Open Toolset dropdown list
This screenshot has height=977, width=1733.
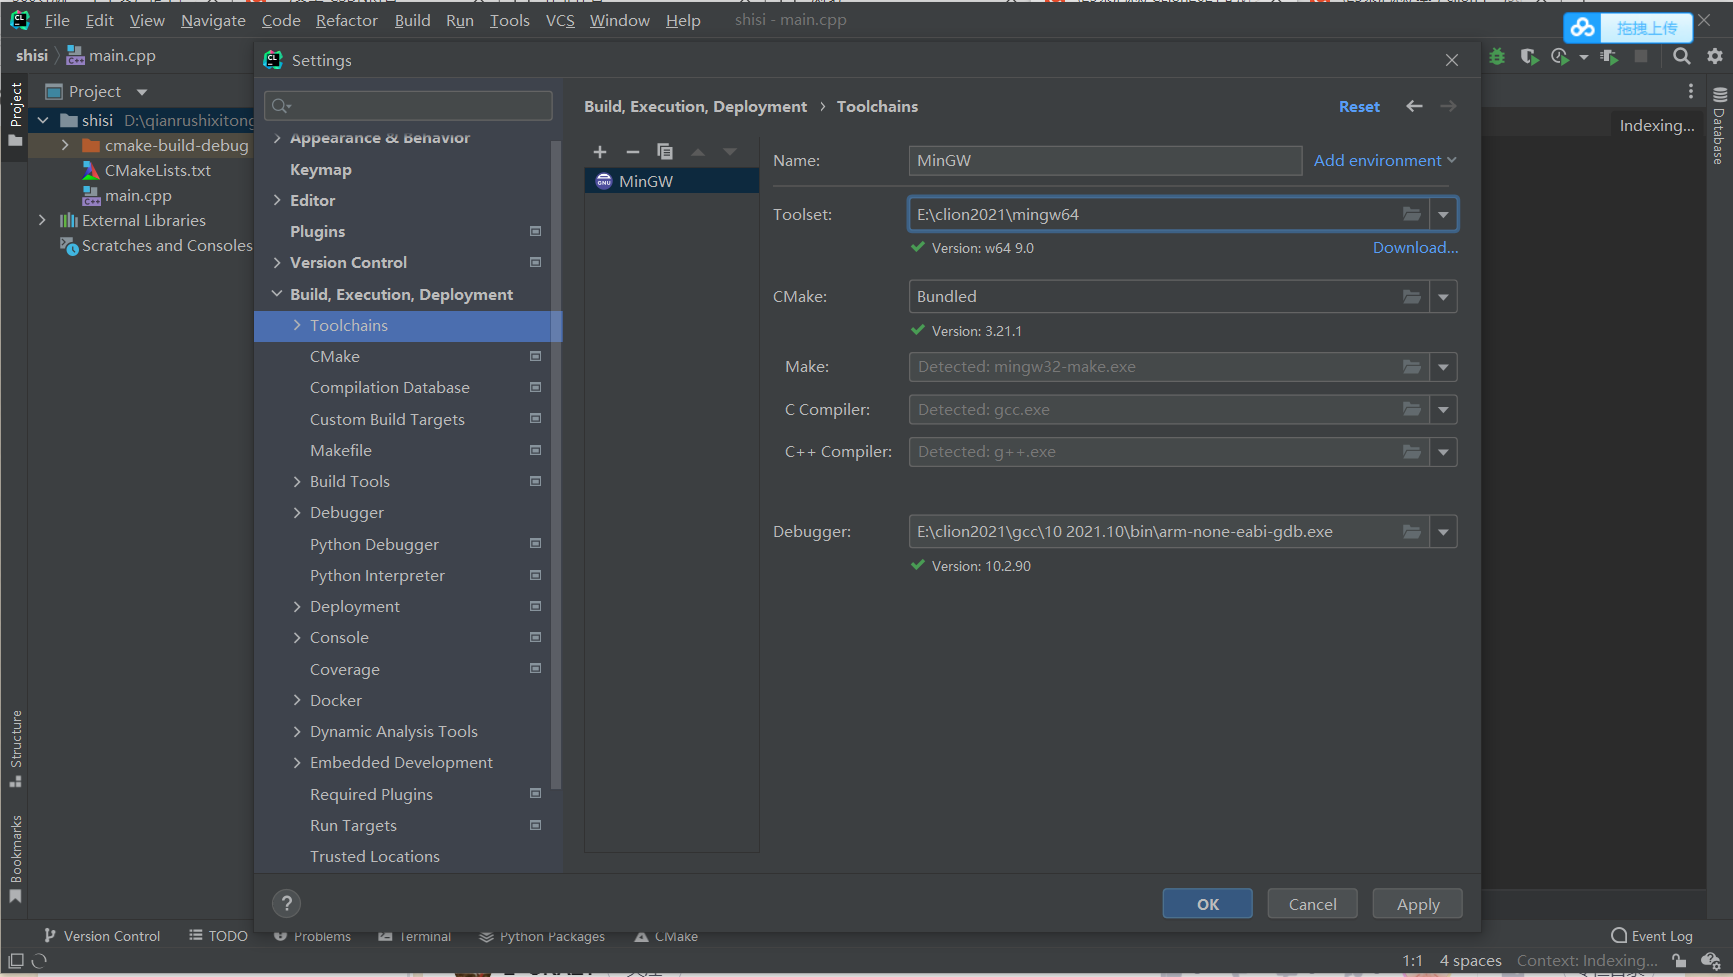pos(1443,214)
